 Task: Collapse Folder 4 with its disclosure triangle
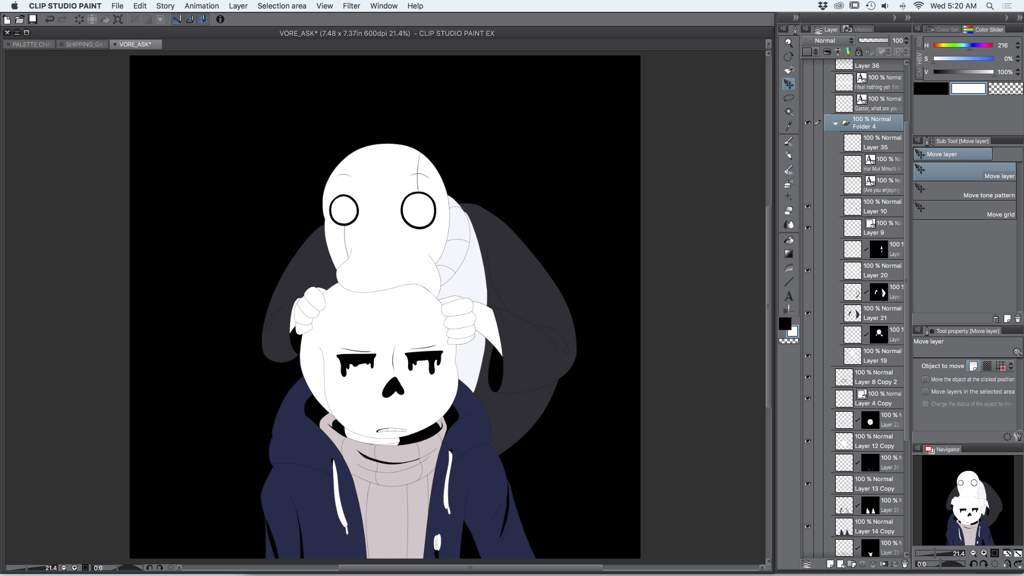835,123
